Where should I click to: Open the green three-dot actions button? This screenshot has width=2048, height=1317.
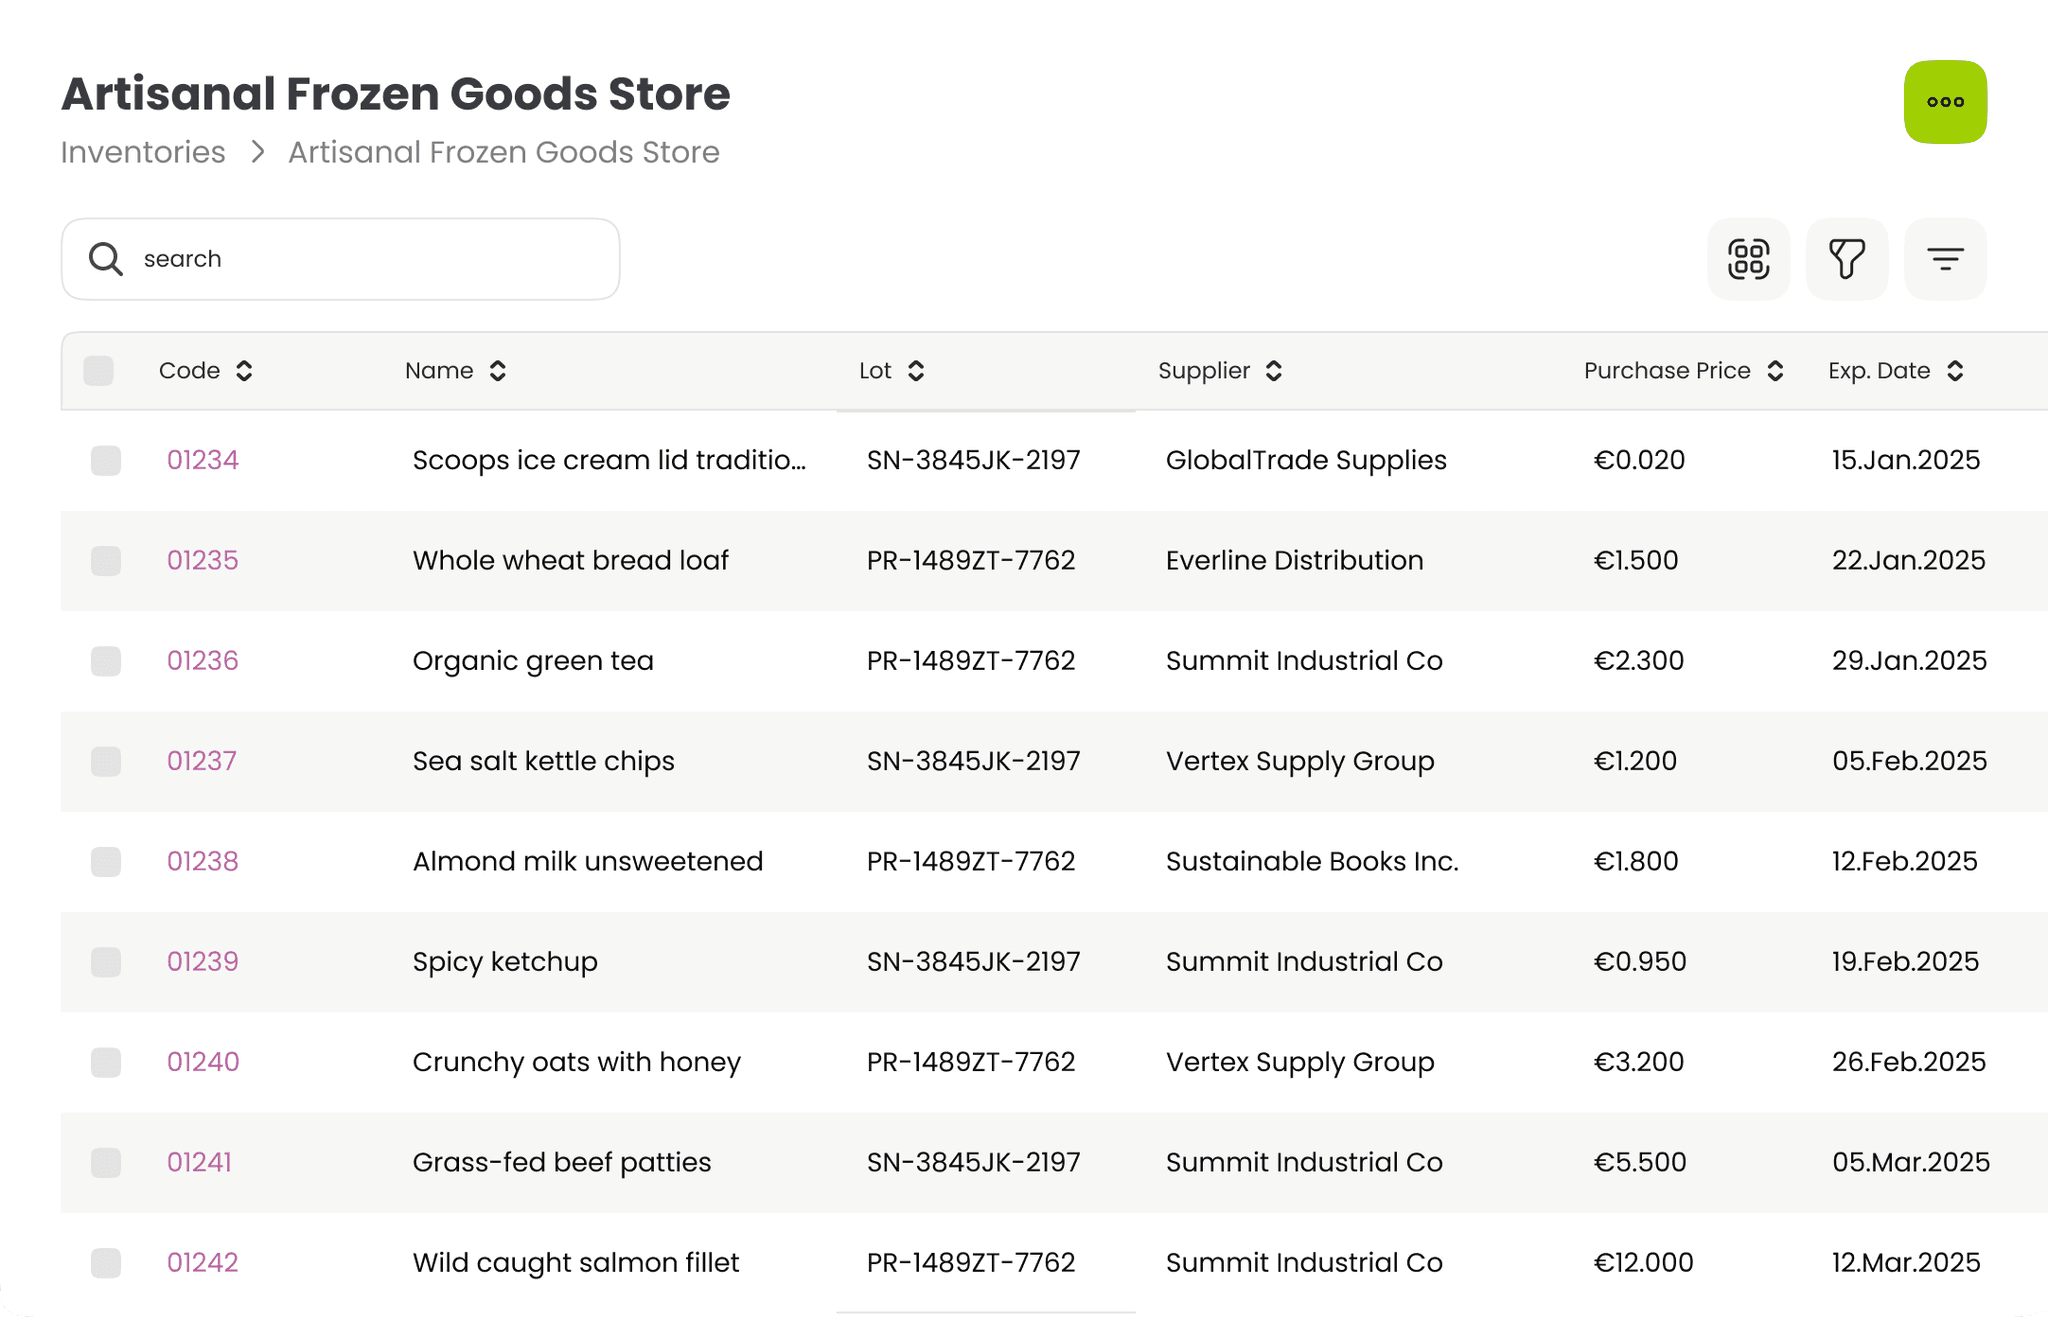pyautogui.click(x=1944, y=101)
